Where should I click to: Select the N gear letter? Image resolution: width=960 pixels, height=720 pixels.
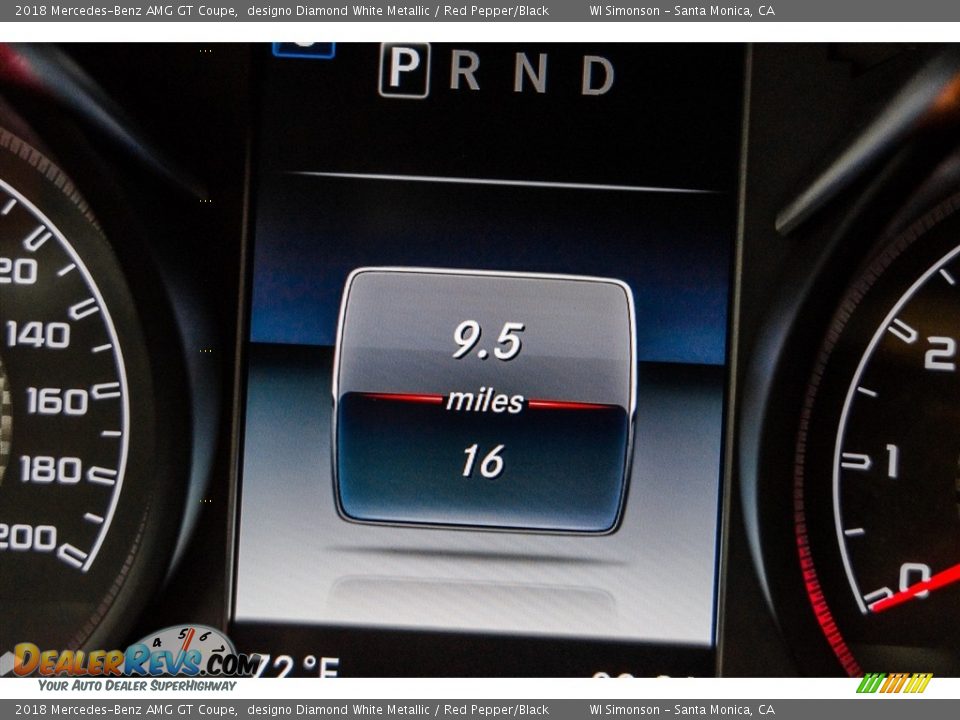coord(530,73)
